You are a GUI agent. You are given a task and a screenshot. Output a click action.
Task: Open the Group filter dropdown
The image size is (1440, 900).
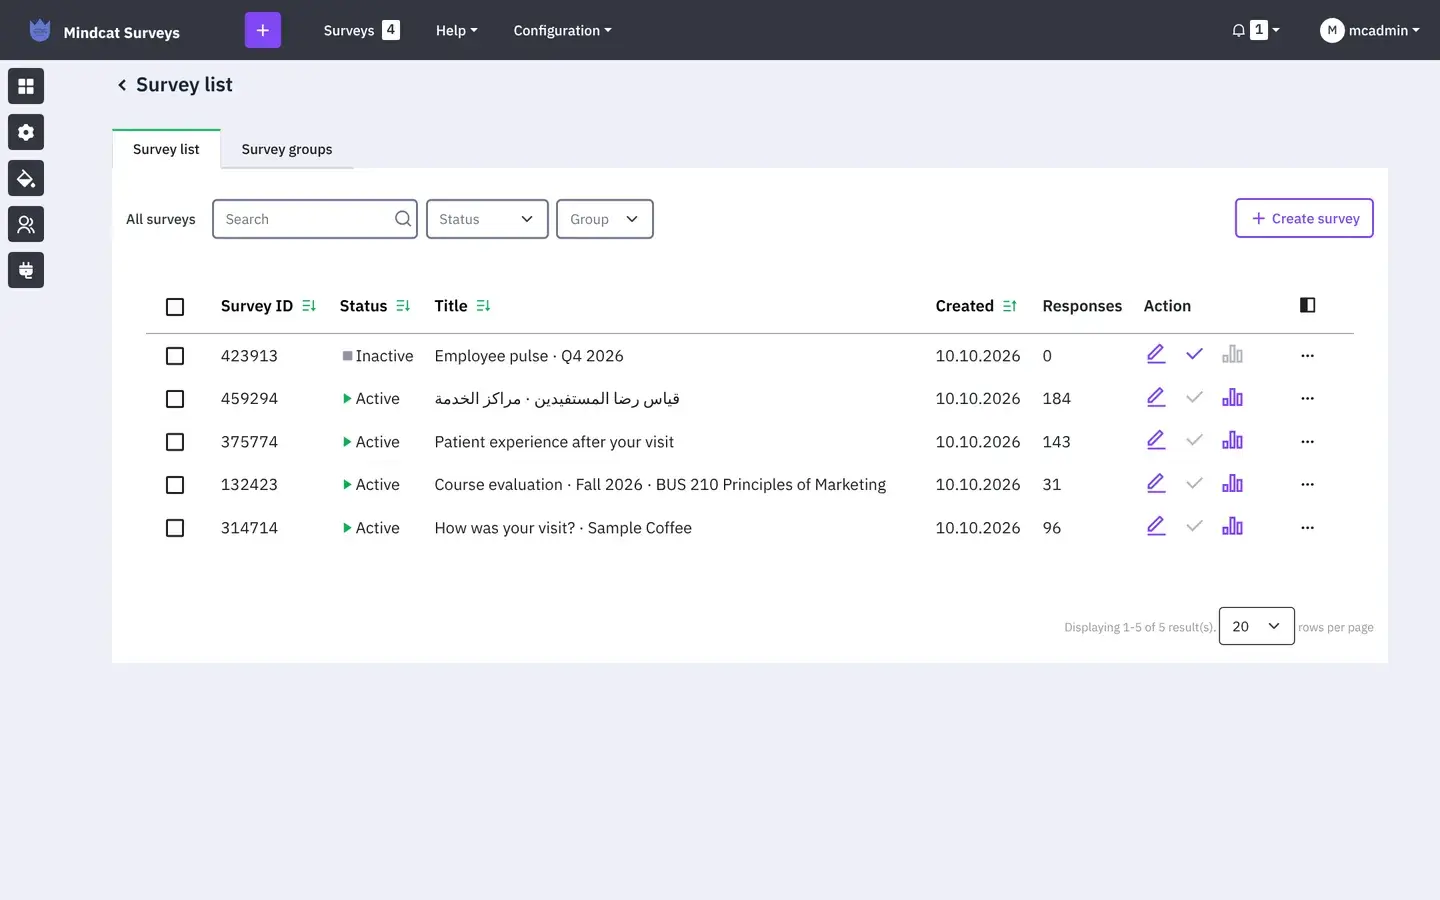coord(605,219)
